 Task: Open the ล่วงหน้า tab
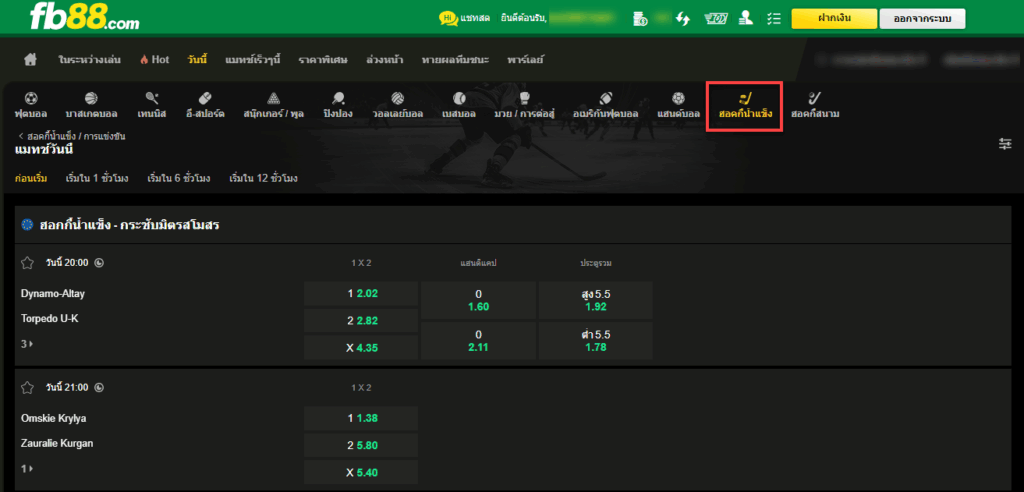click(385, 59)
